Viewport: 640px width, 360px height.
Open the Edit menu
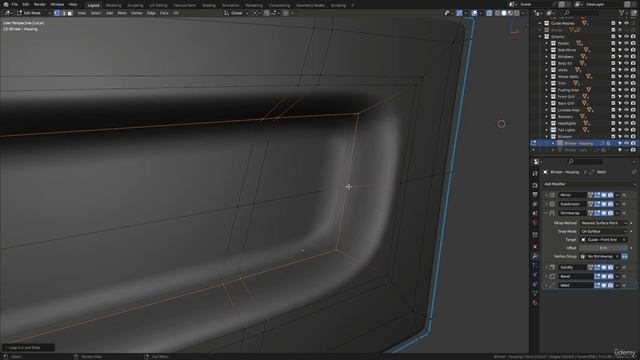coord(26,4)
